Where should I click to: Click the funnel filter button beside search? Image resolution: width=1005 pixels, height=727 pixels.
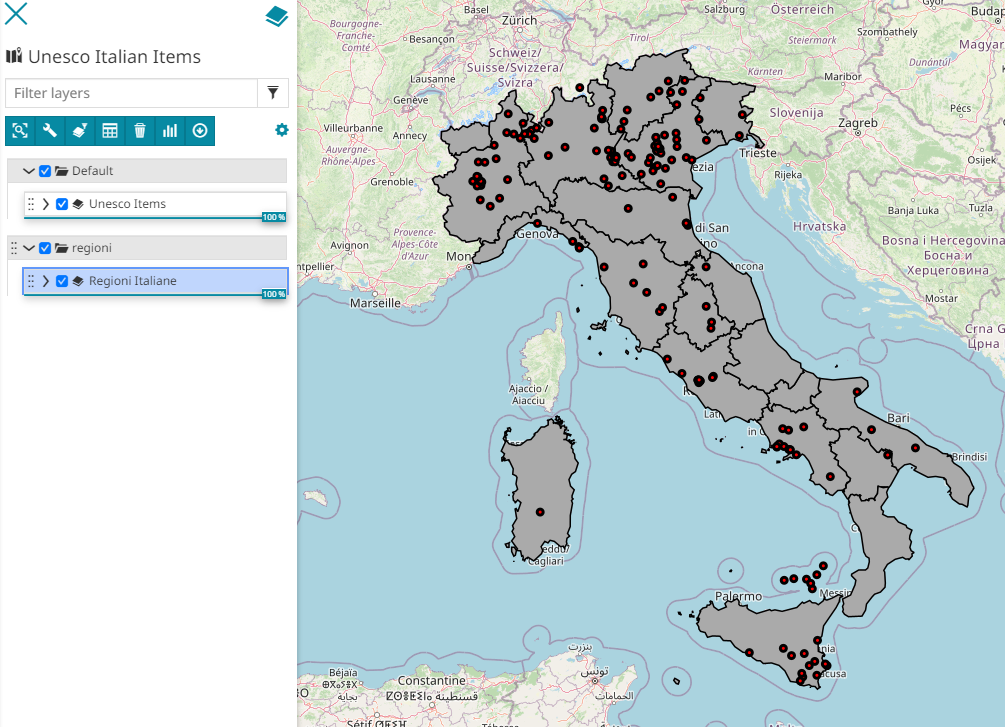click(273, 93)
